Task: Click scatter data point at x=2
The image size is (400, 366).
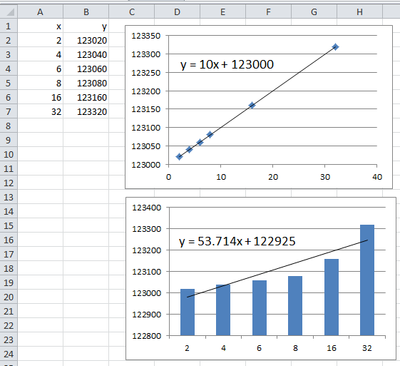Action: [179, 157]
